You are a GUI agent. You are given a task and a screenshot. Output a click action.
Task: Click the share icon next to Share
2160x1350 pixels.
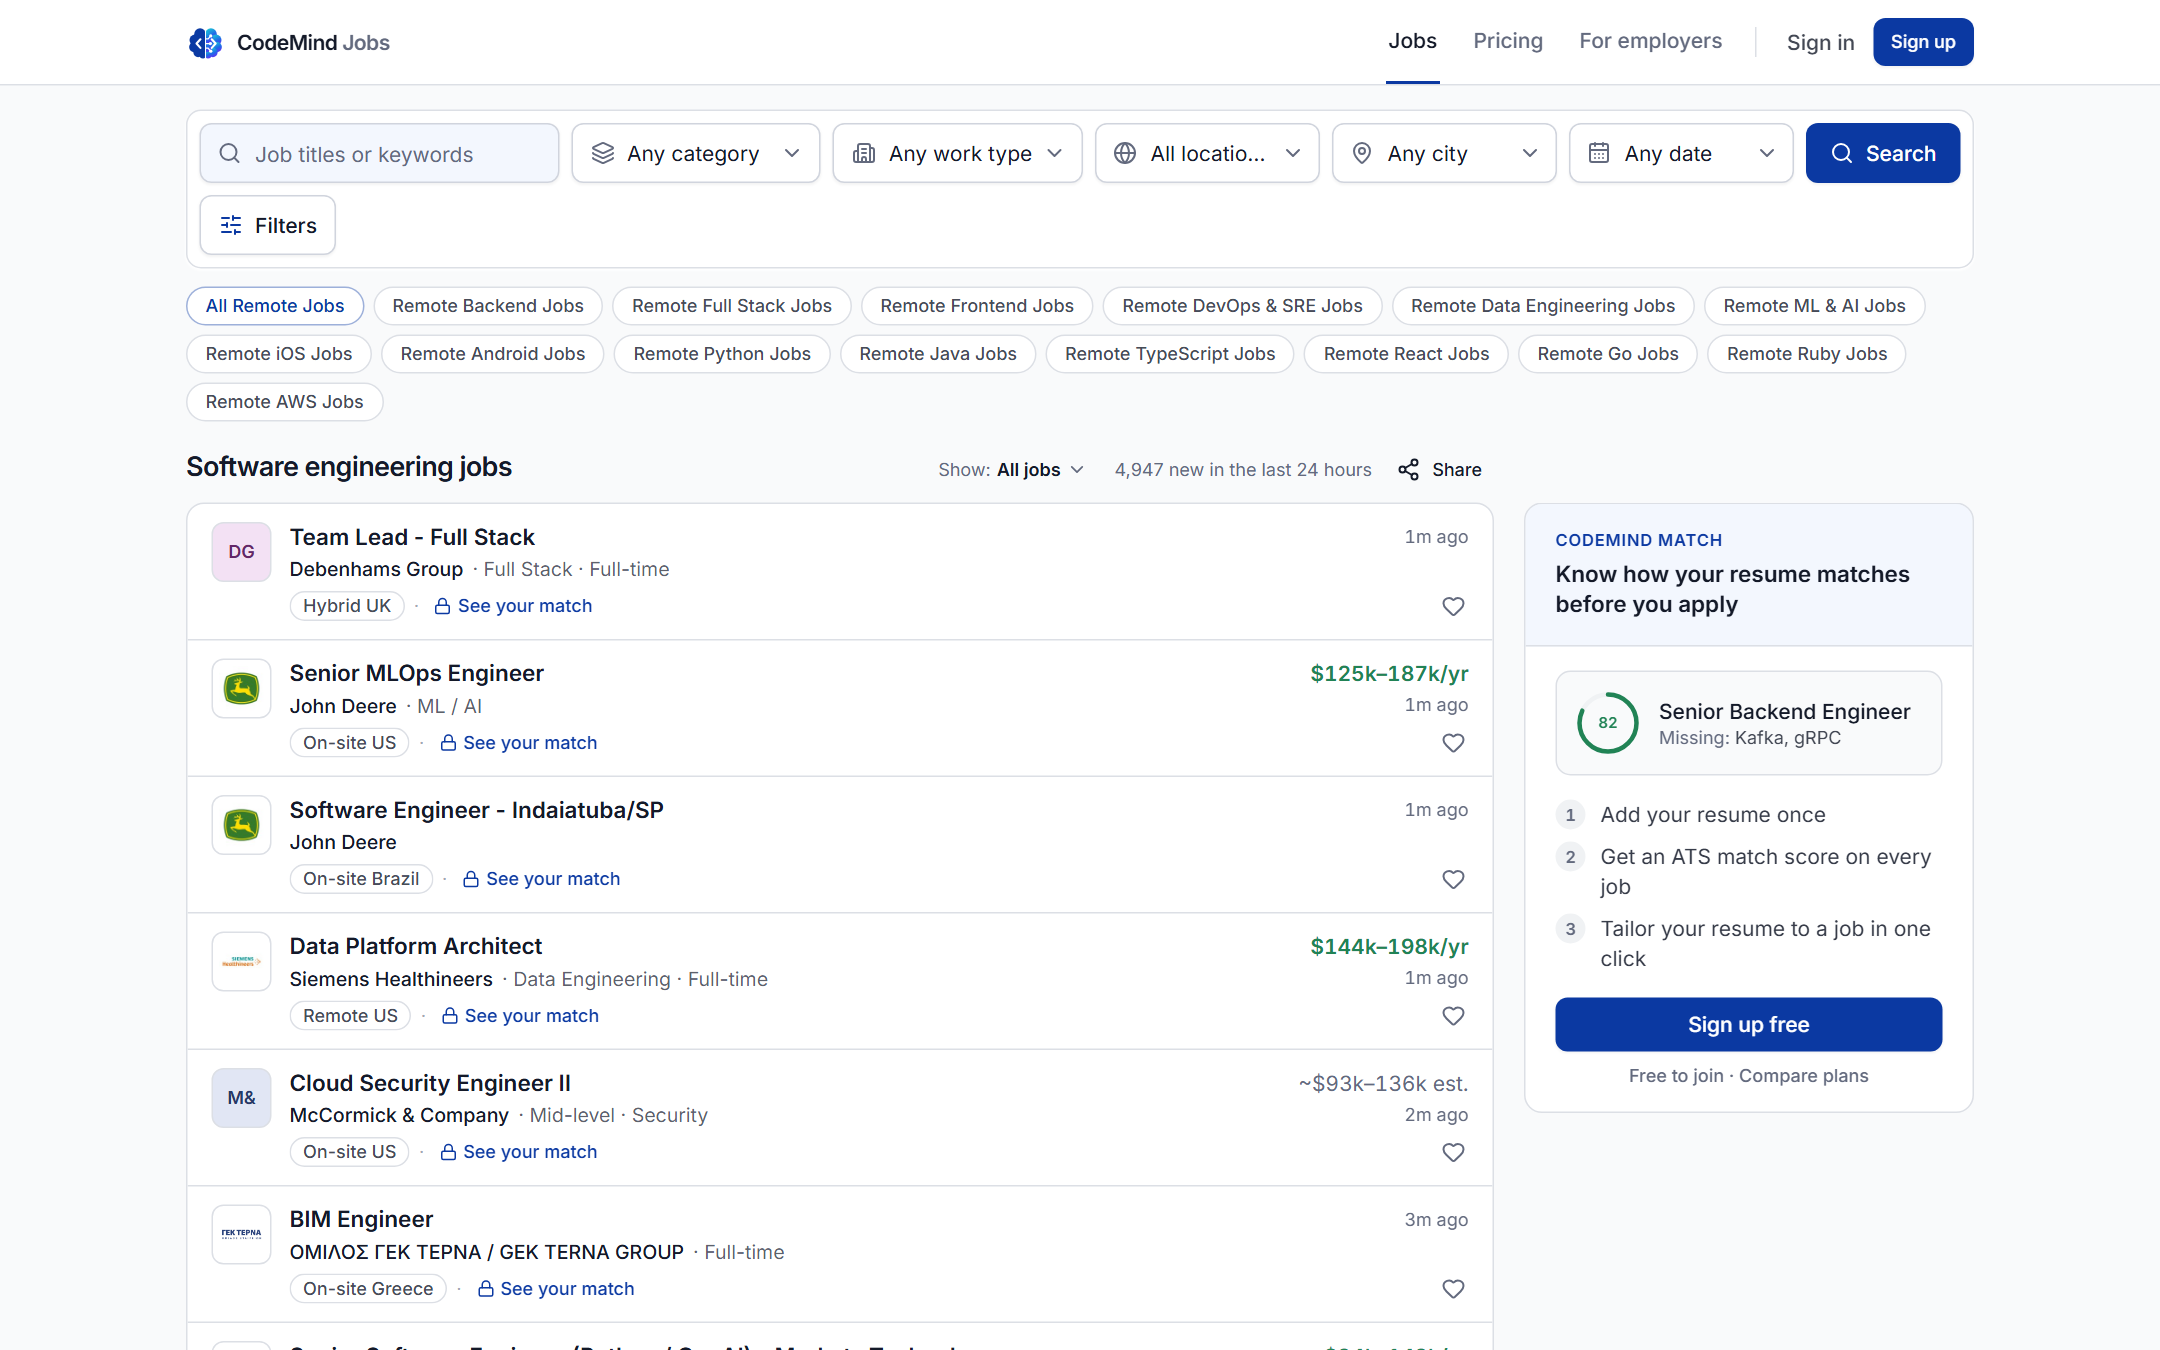(x=1408, y=470)
